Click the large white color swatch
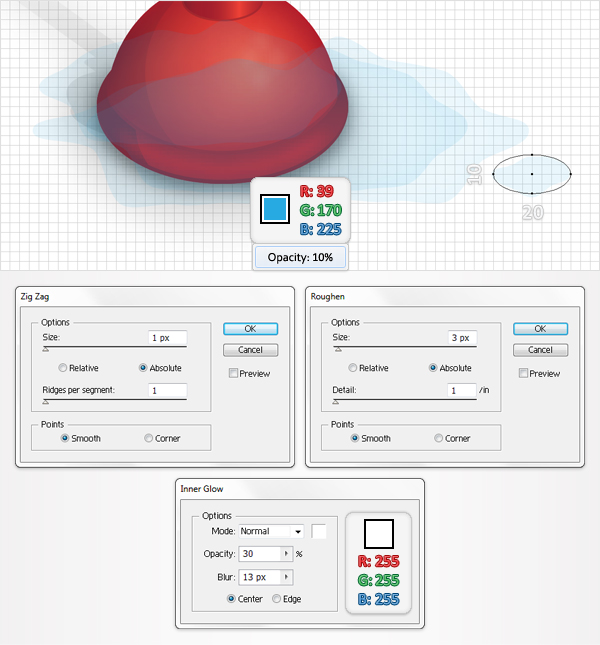The height and width of the screenshot is (645, 600). (379, 534)
